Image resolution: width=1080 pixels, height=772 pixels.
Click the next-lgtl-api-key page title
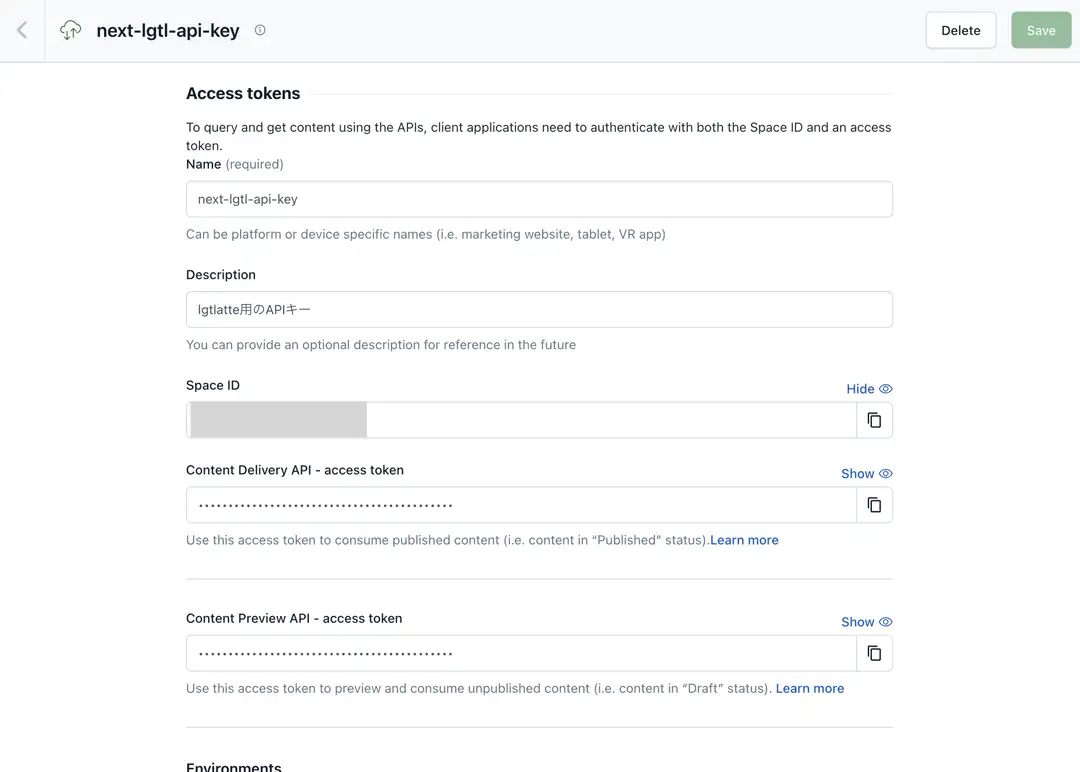click(168, 30)
